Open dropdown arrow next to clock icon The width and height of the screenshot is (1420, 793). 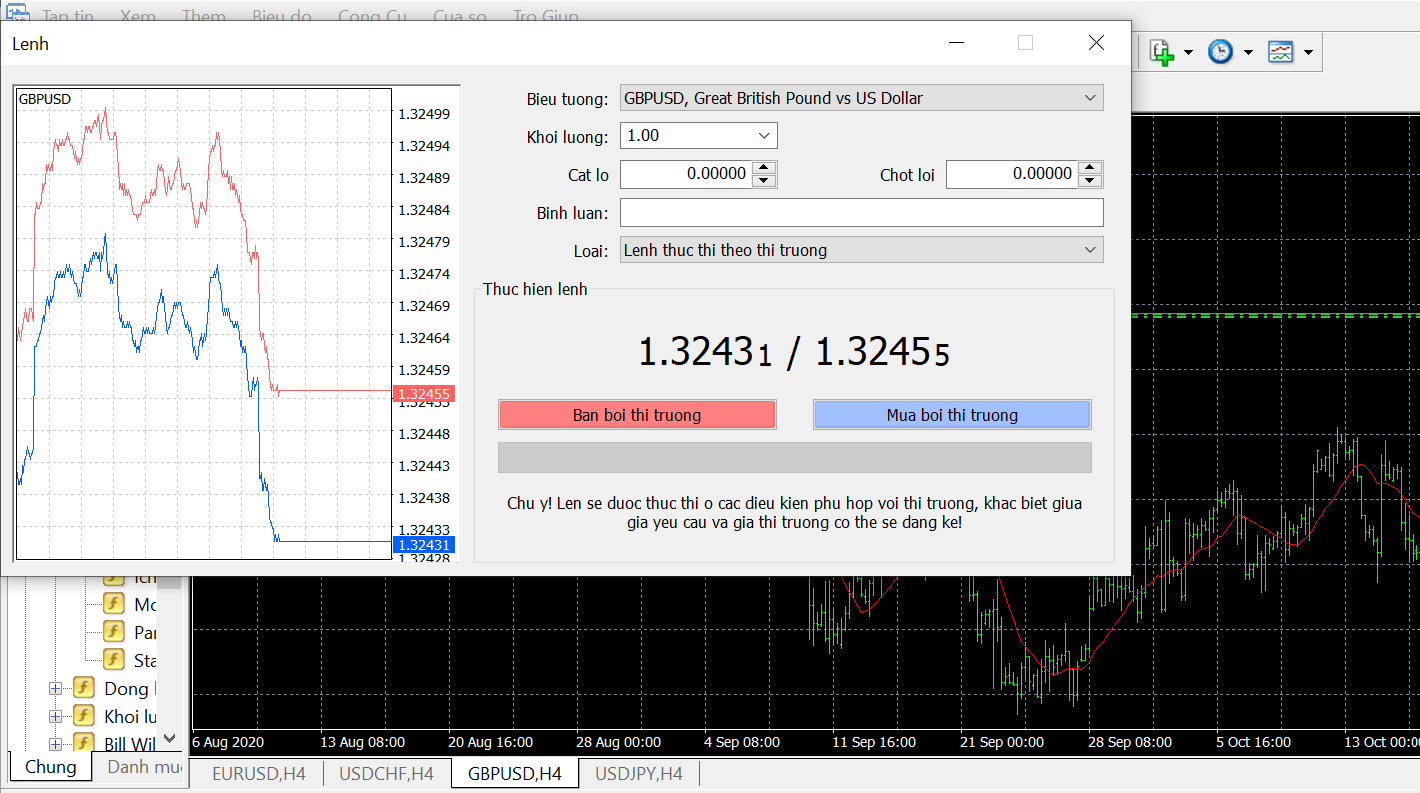pos(1248,52)
